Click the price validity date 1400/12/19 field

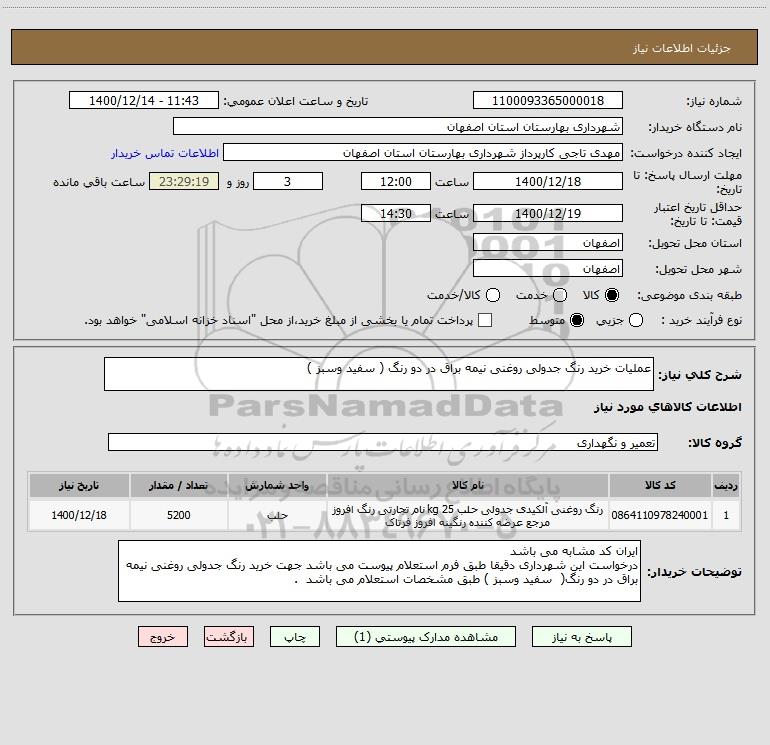(548, 213)
